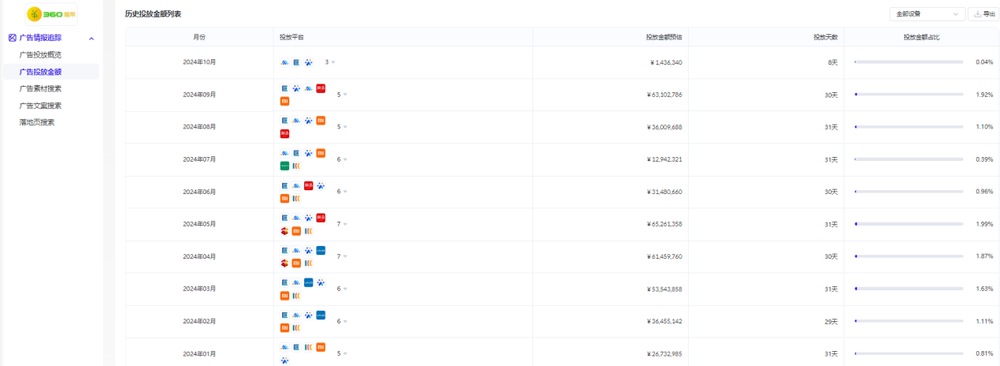The height and width of the screenshot is (366, 1000).
Task: Click the red square platform icon in the 2024年05月 row
Action: [x=321, y=218]
